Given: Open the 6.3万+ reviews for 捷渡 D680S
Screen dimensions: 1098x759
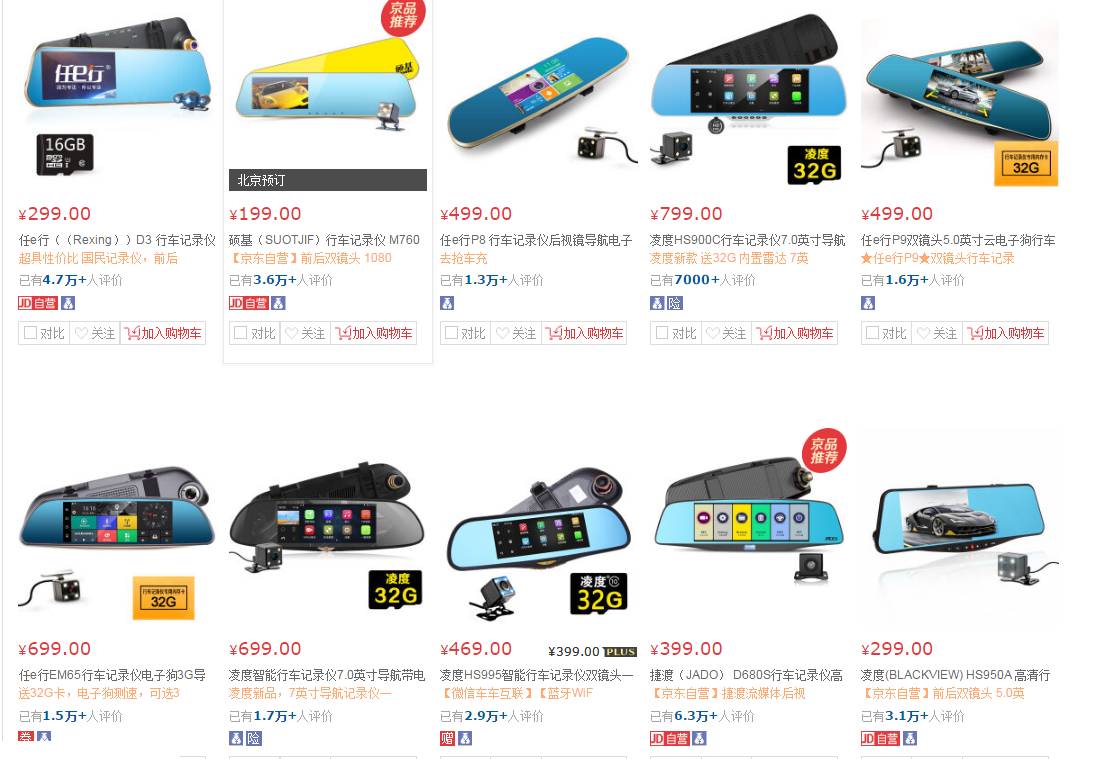Looking at the screenshot, I should pyautogui.click(x=696, y=716).
